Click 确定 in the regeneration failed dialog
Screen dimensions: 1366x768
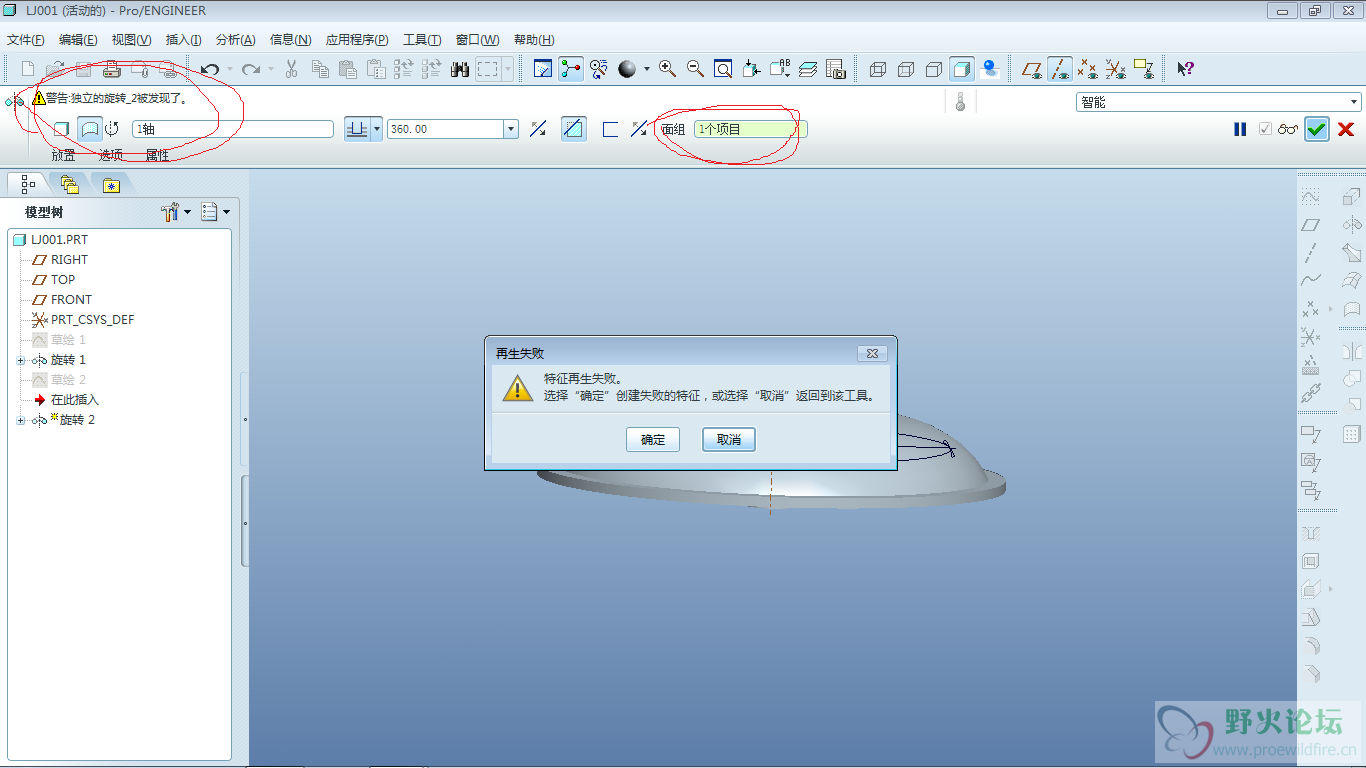pyautogui.click(x=653, y=440)
